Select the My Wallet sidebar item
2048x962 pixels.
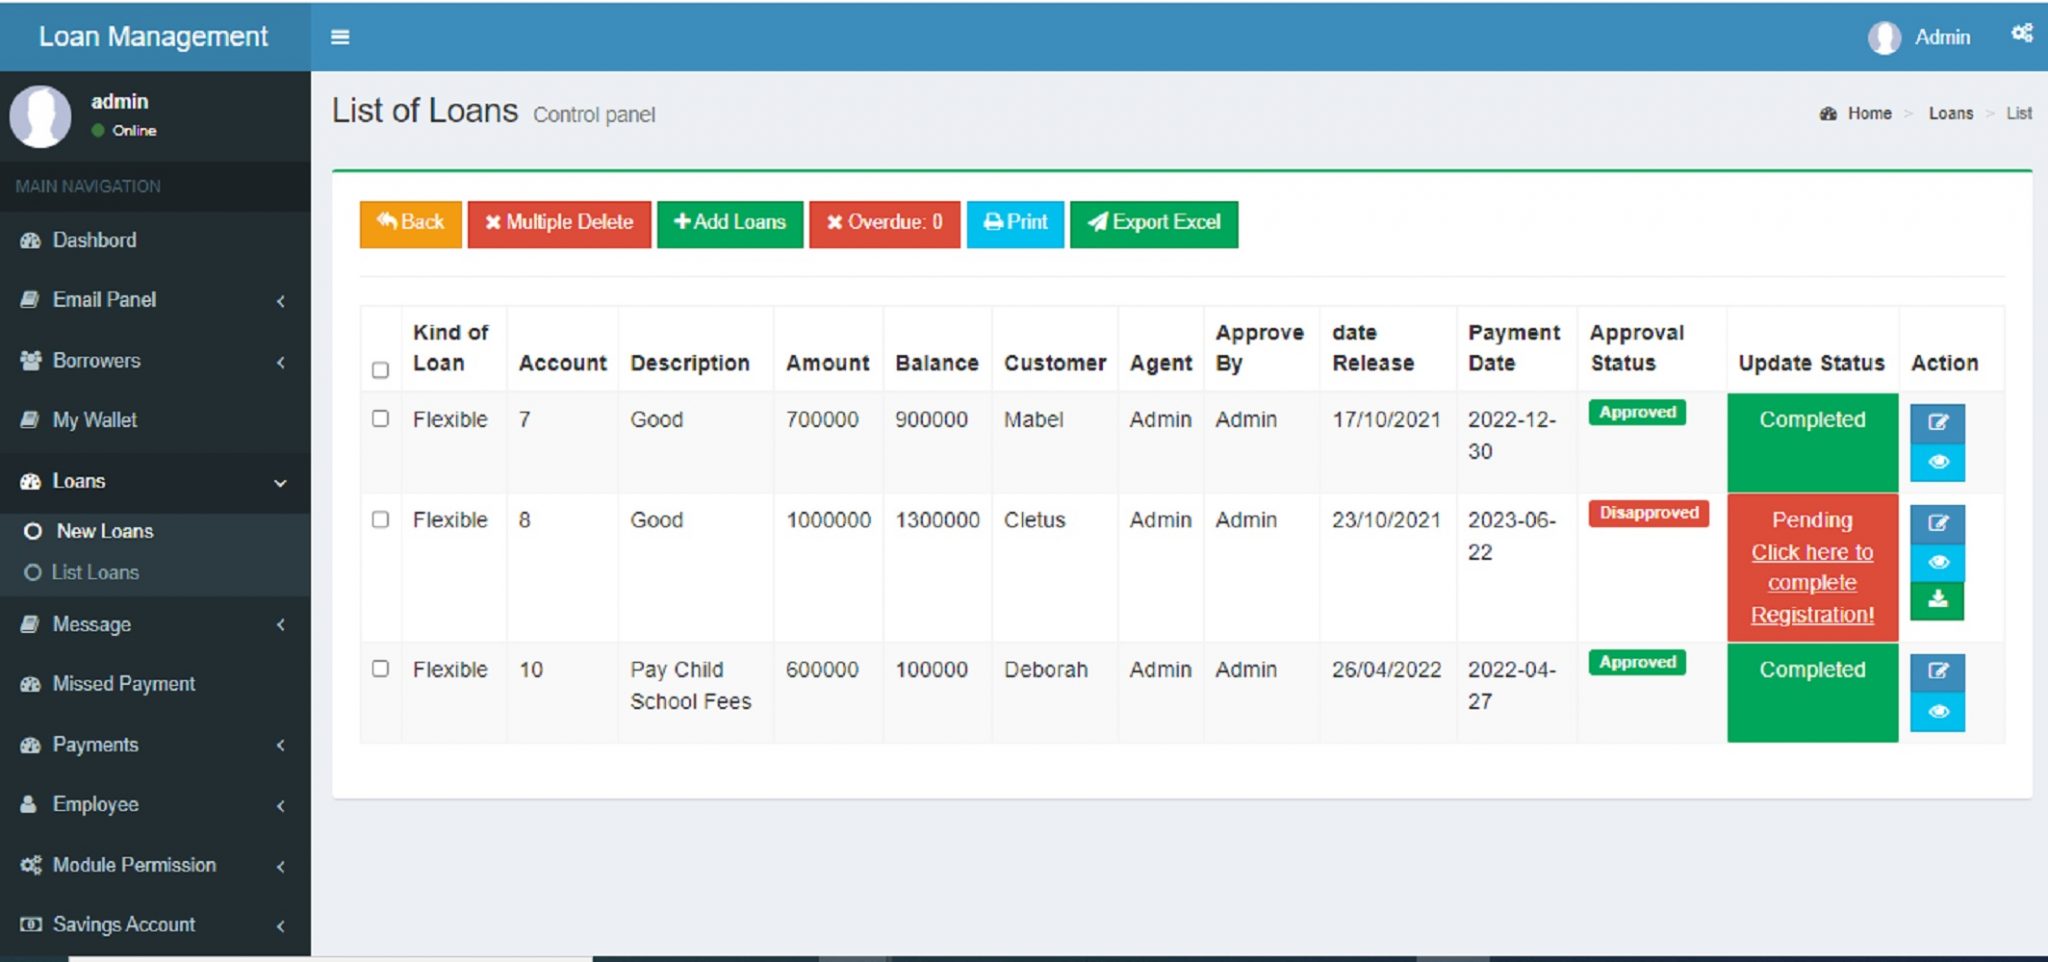(96, 420)
